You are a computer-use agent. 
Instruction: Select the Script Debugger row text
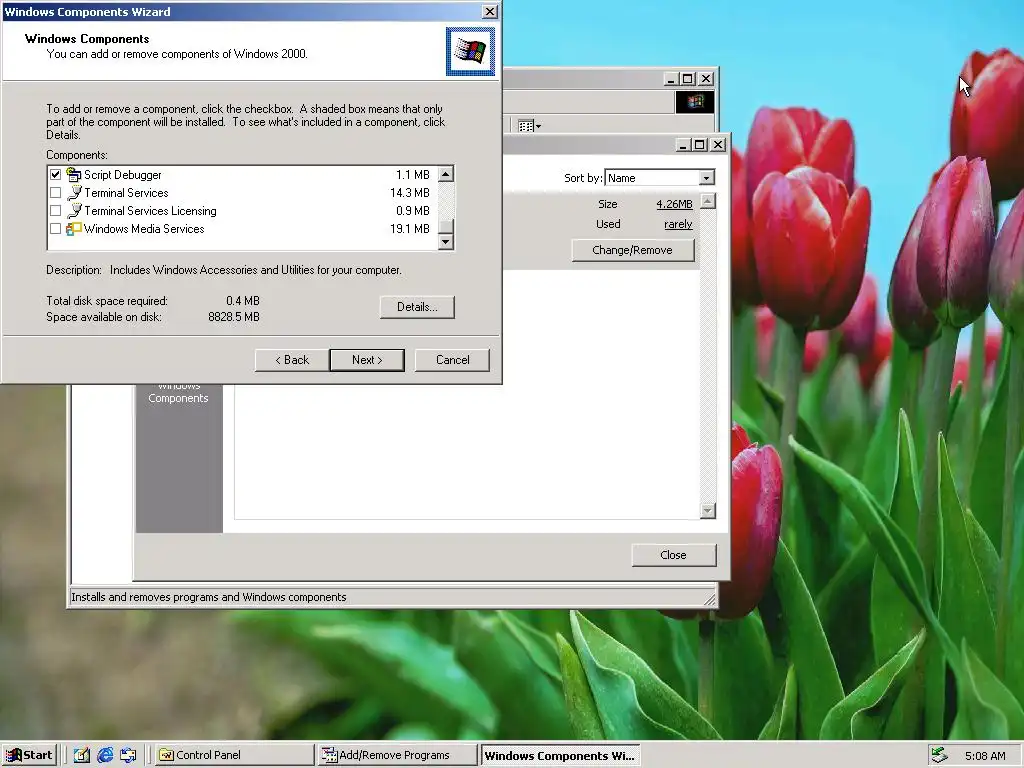(123, 175)
